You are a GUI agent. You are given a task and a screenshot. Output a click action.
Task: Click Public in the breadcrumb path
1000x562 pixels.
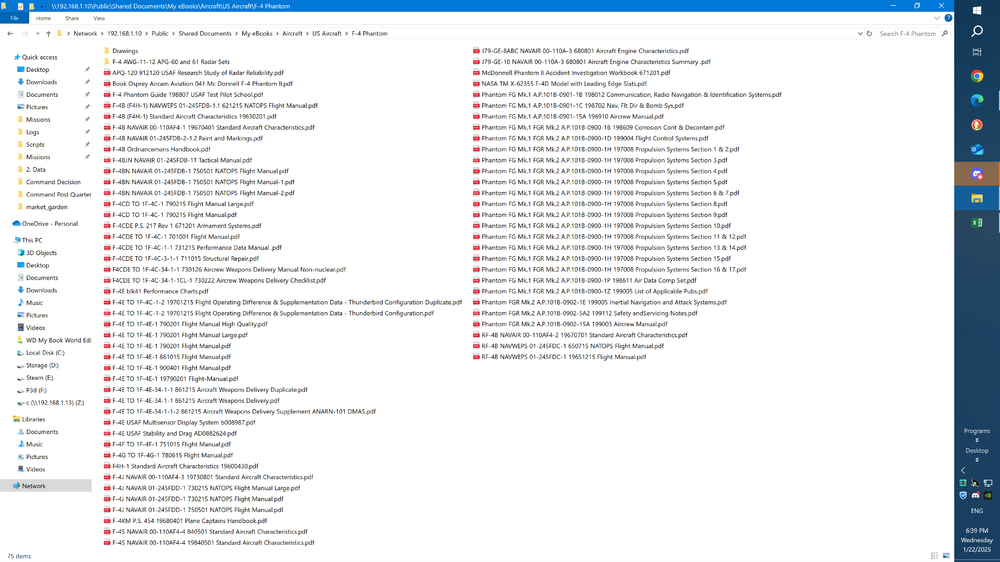click(x=160, y=34)
